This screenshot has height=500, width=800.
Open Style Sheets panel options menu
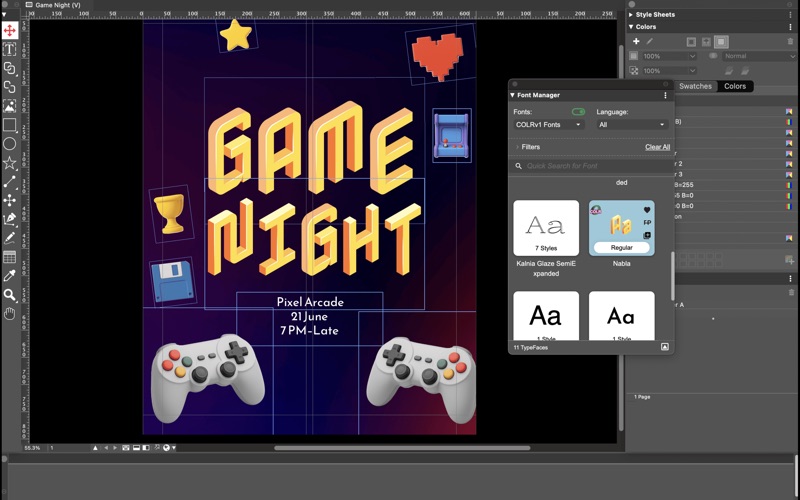(790, 15)
